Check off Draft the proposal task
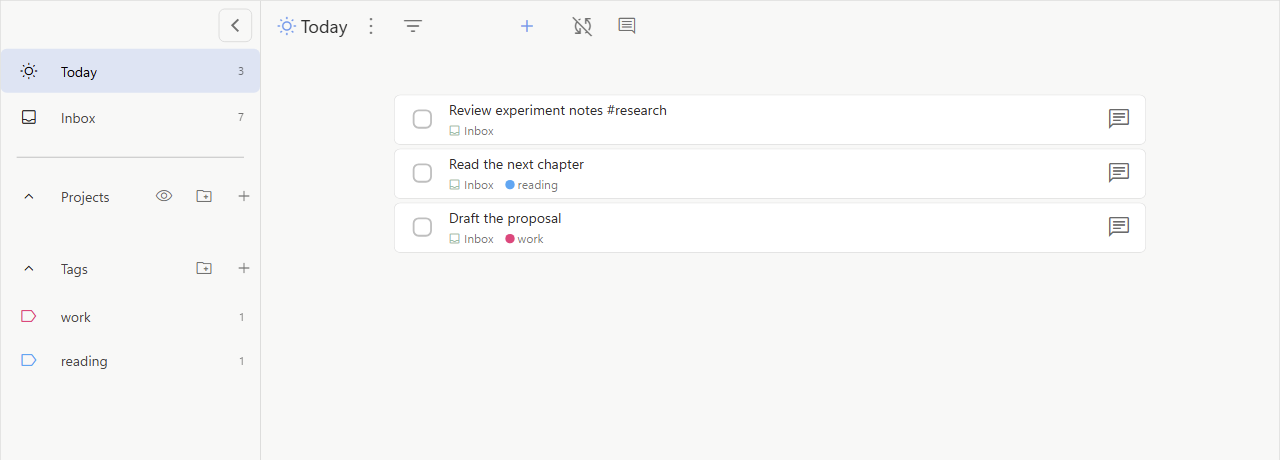The height and width of the screenshot is (460, 1280). (422, 227)
